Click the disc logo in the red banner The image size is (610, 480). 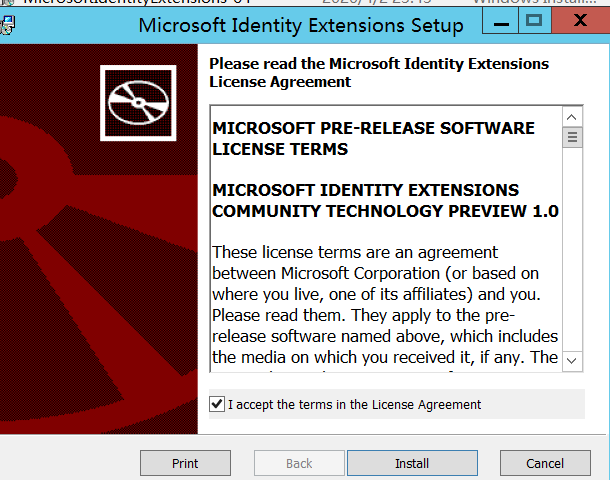(138, 103)
